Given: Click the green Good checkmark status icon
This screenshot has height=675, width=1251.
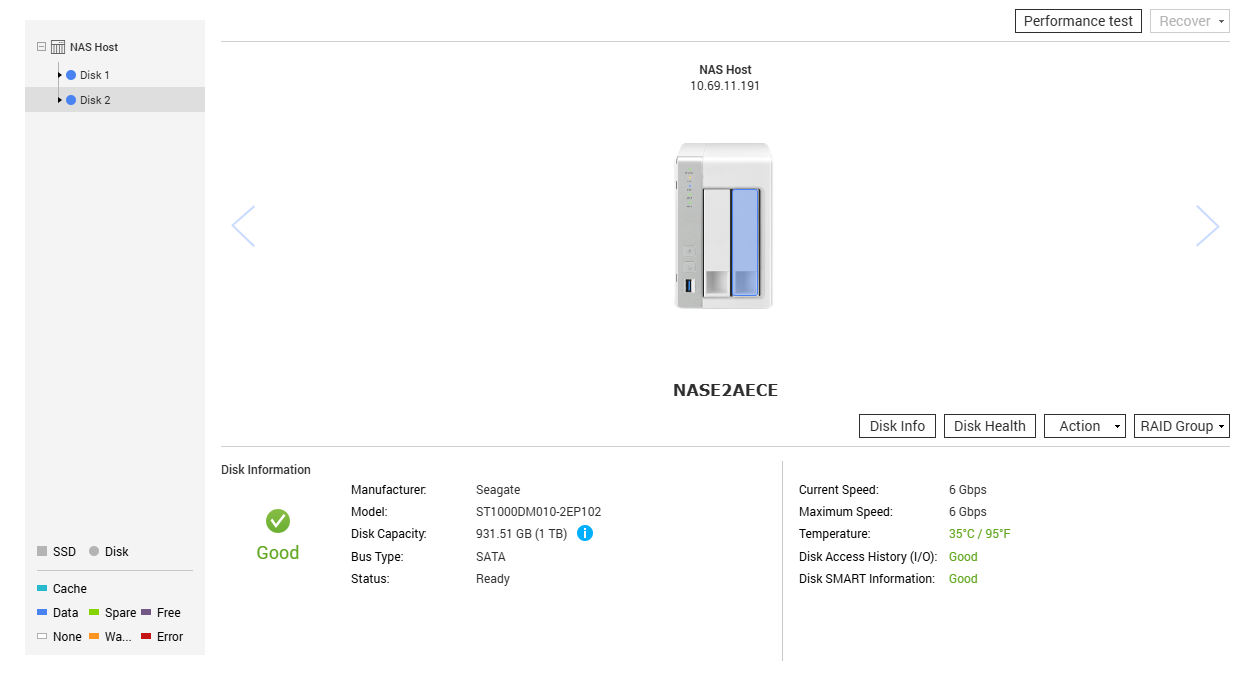Looking at the screenshot, I should tap(278, 521).
